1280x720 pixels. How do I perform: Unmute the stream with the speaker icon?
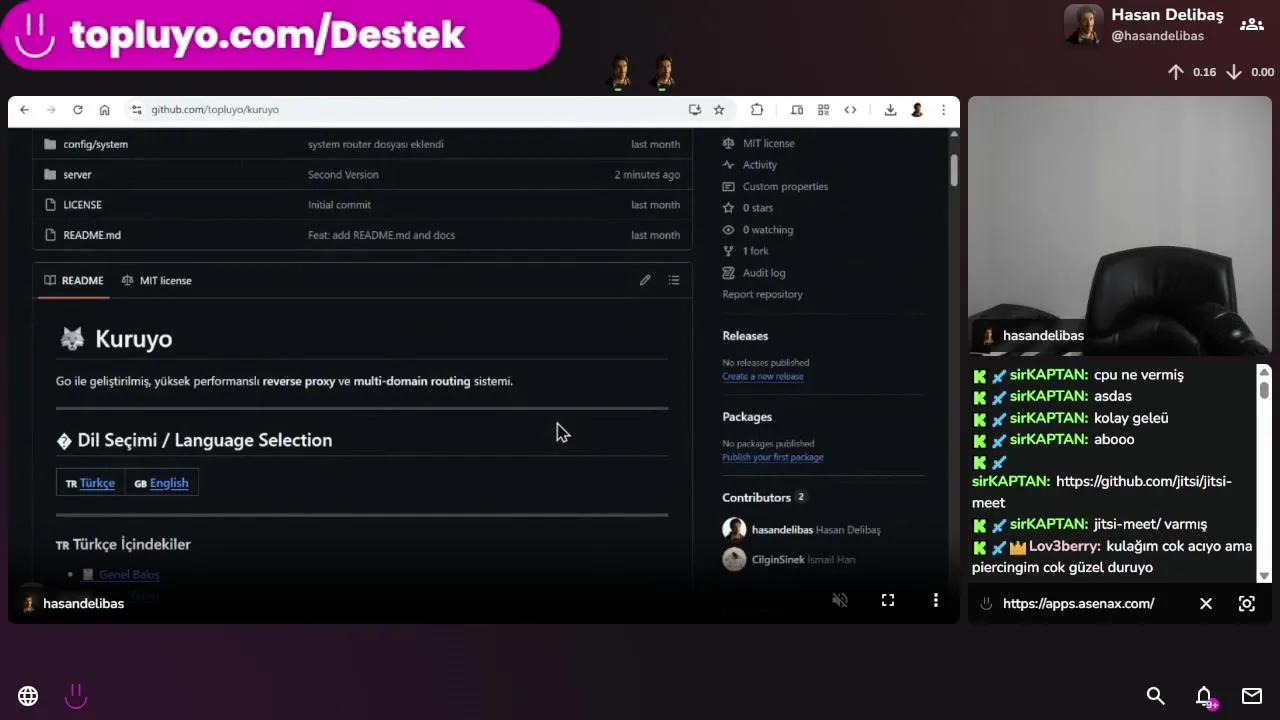(x=840, y=600)
